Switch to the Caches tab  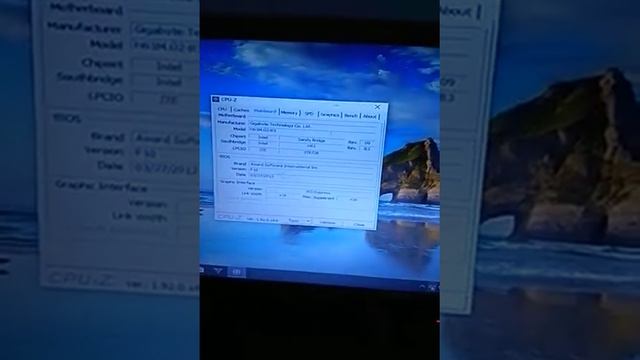click(x=241, y=110)
